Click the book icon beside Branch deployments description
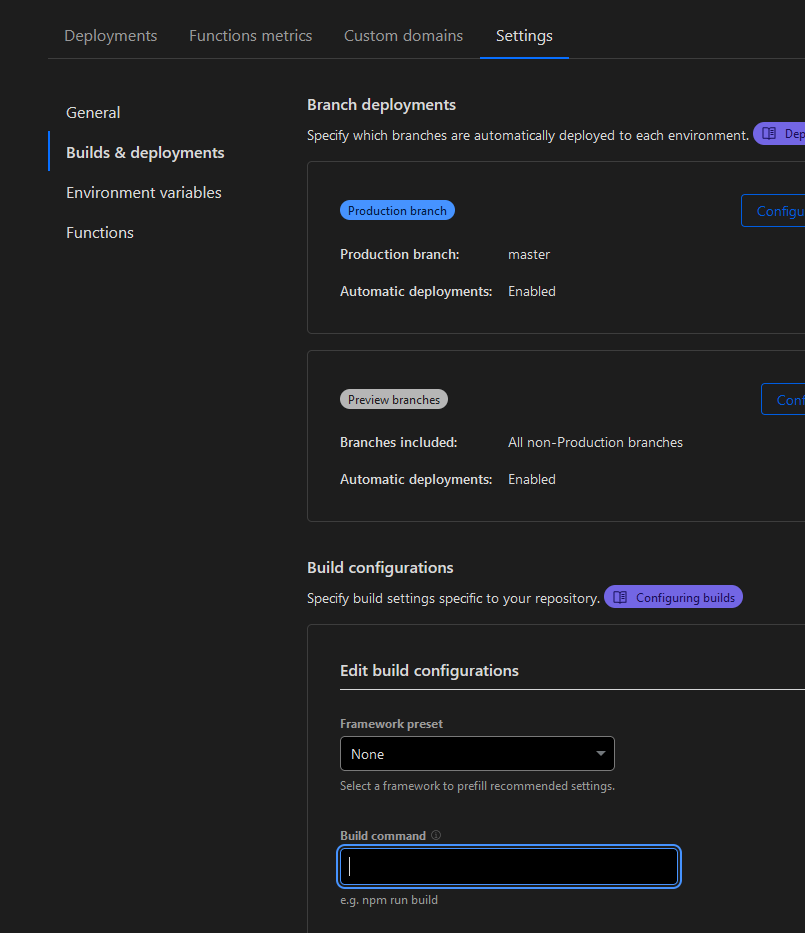The image size is (805, 933). point(769,134)
